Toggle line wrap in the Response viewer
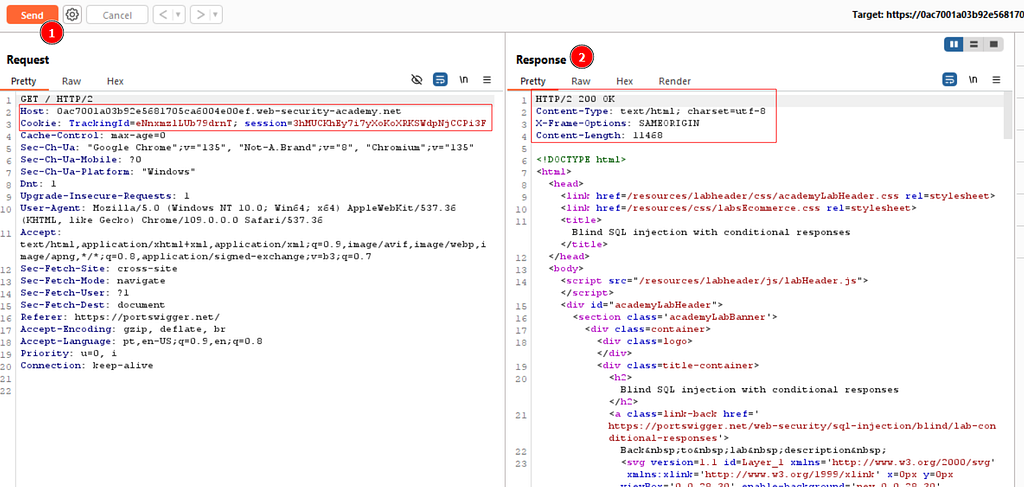Viewport: 1024px width, 487px height. (950, 80)
